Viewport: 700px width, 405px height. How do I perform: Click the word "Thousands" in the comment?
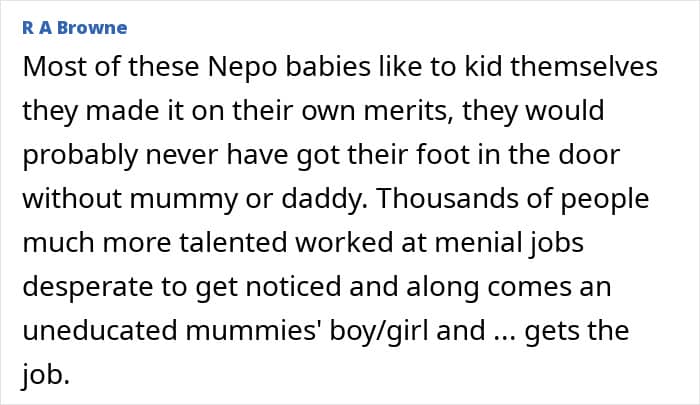(x=463, y=198)
